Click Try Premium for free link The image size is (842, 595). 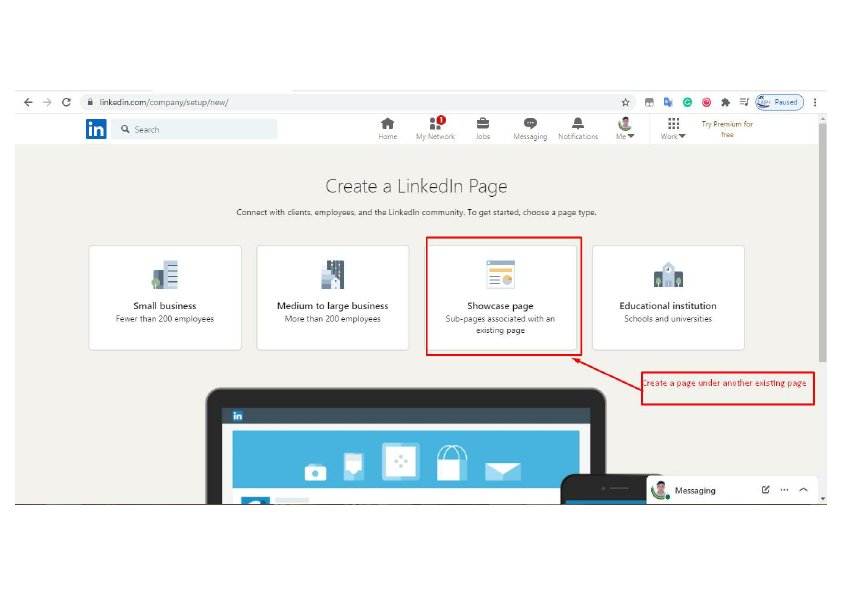(727, 129)
